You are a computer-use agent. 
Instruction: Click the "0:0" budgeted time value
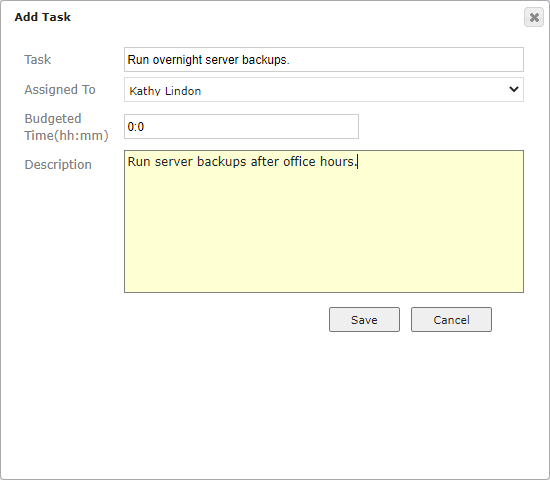[136, 127]
